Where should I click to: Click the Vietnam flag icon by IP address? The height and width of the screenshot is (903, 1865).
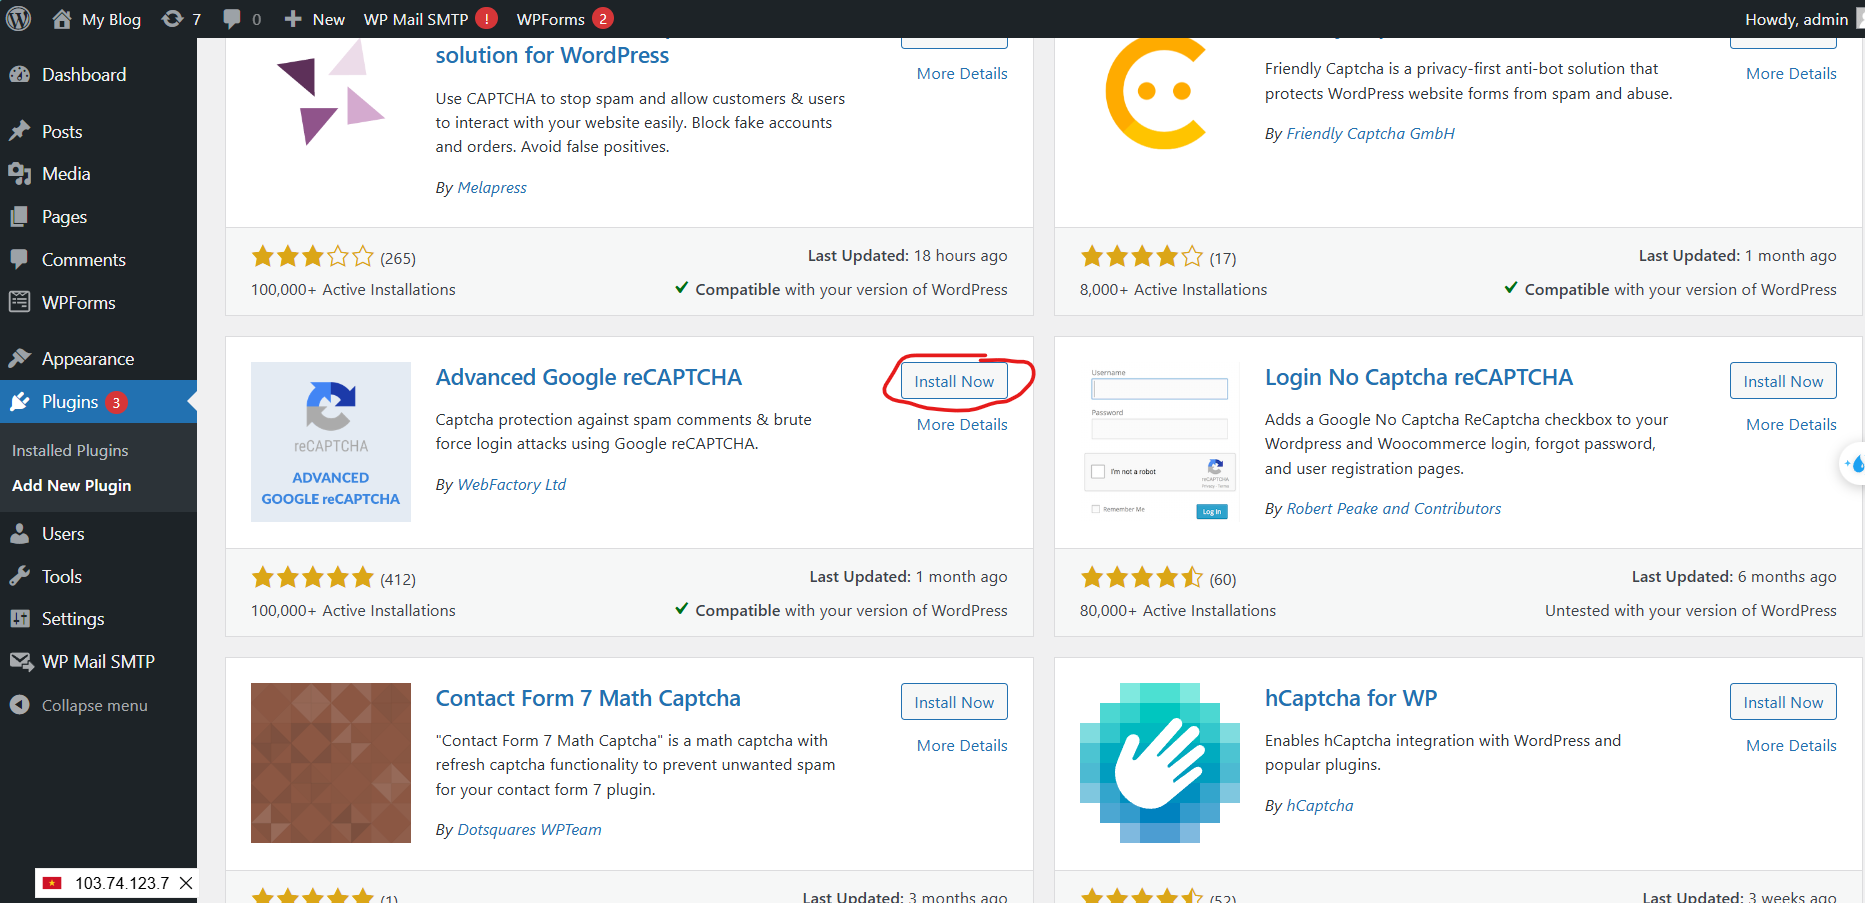click(53, 883)
